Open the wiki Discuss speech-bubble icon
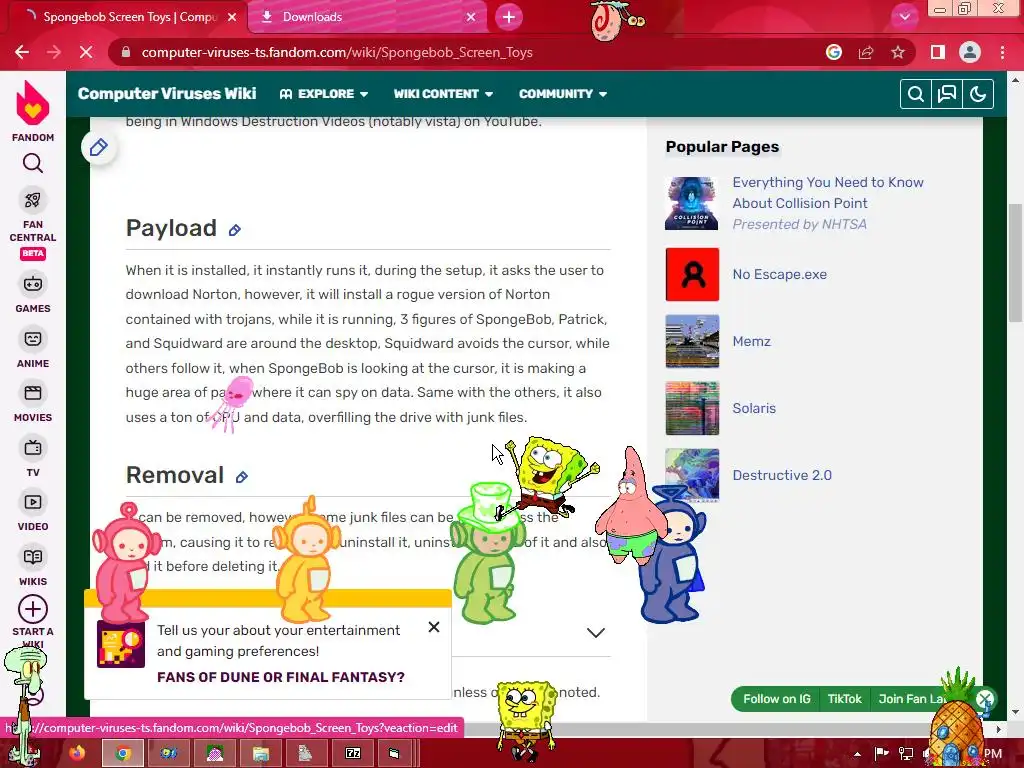1024x768 pixels. [947, 94]
